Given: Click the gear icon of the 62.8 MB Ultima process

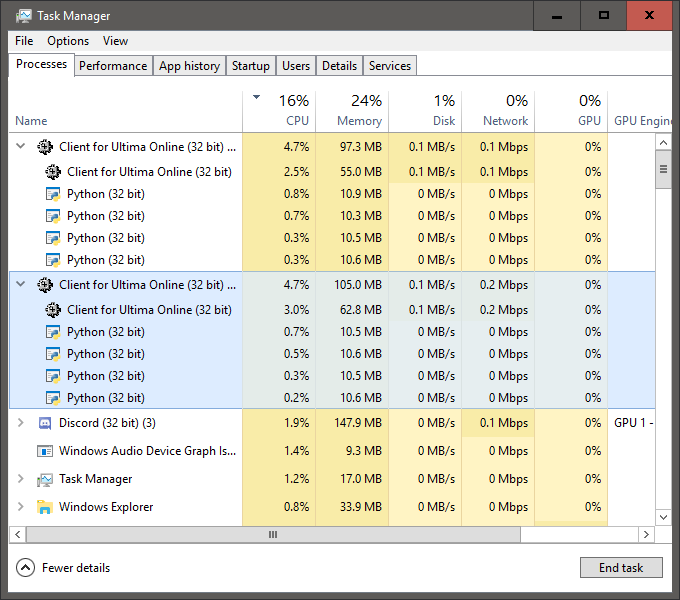Looking at the screenshot, I should [x=53, y=310].
